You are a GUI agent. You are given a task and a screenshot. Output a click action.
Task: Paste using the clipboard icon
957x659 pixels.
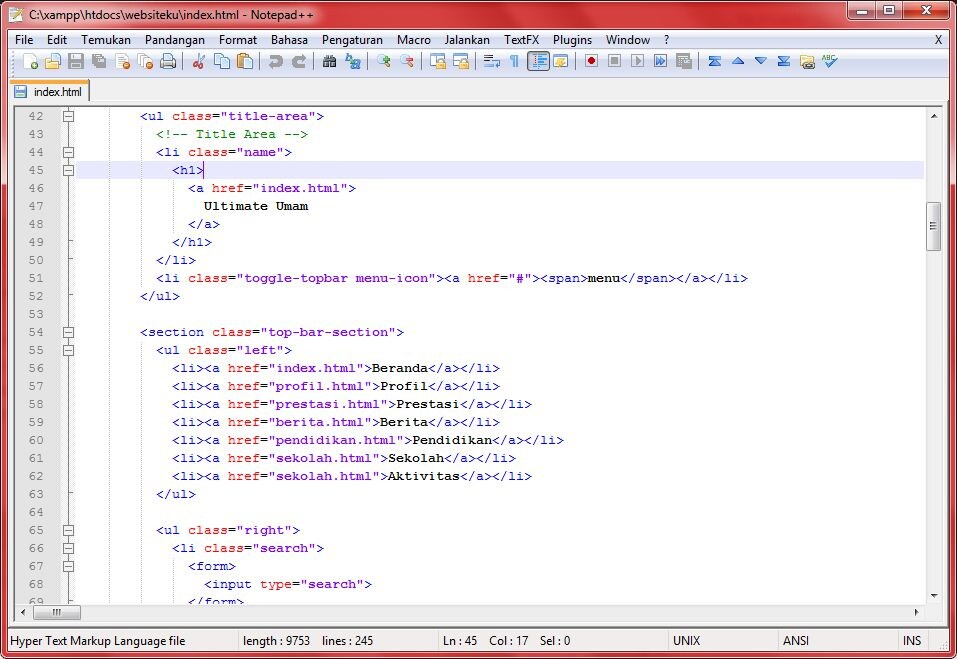point(245,61)
